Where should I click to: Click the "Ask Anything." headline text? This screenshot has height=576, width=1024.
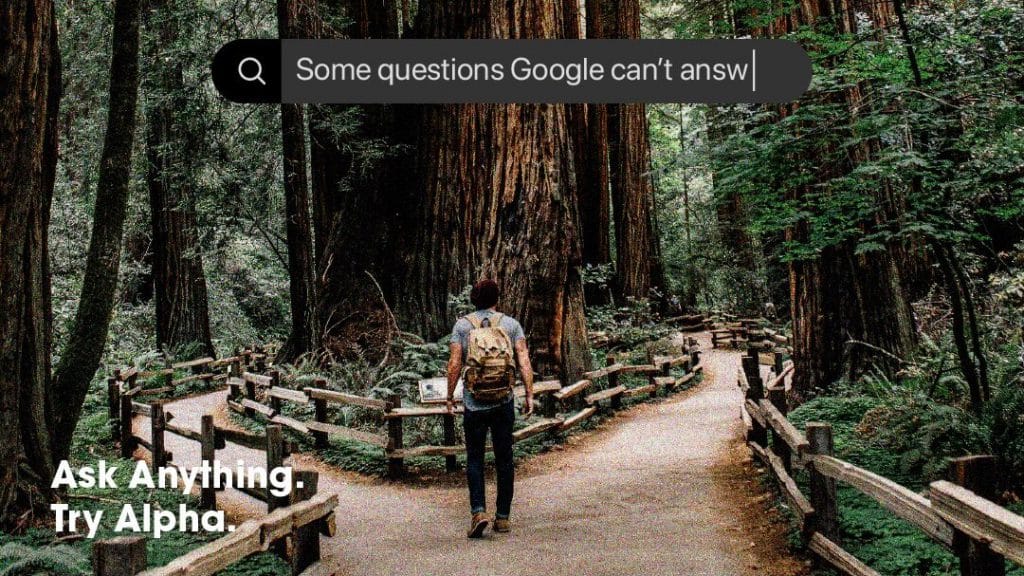[x=178, y=477]
